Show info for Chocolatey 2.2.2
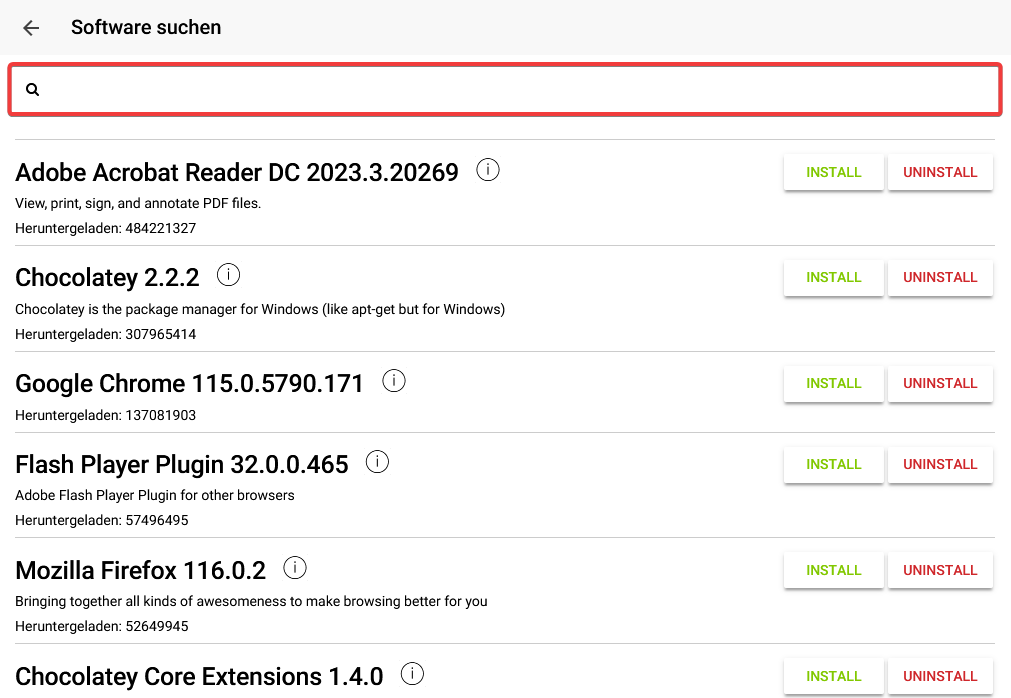1011x698 pixels. 228,275
